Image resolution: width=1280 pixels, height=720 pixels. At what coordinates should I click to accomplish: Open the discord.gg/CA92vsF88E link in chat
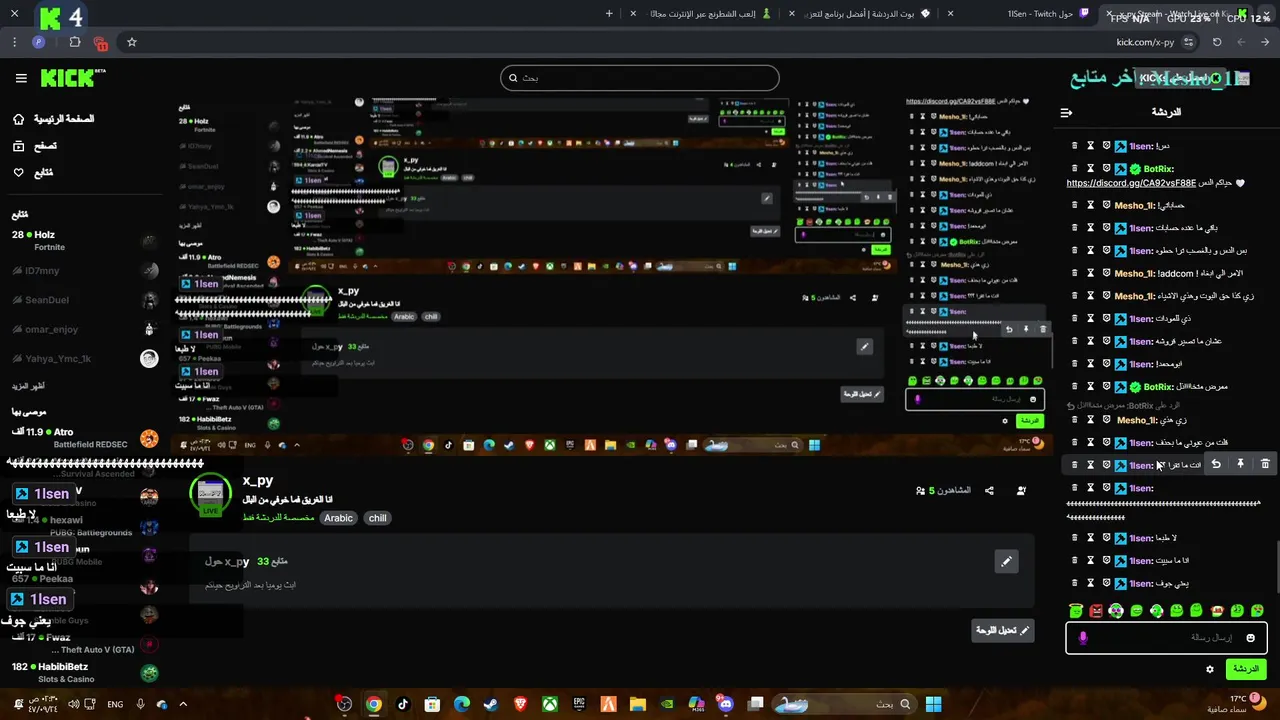click(1131, 183)
